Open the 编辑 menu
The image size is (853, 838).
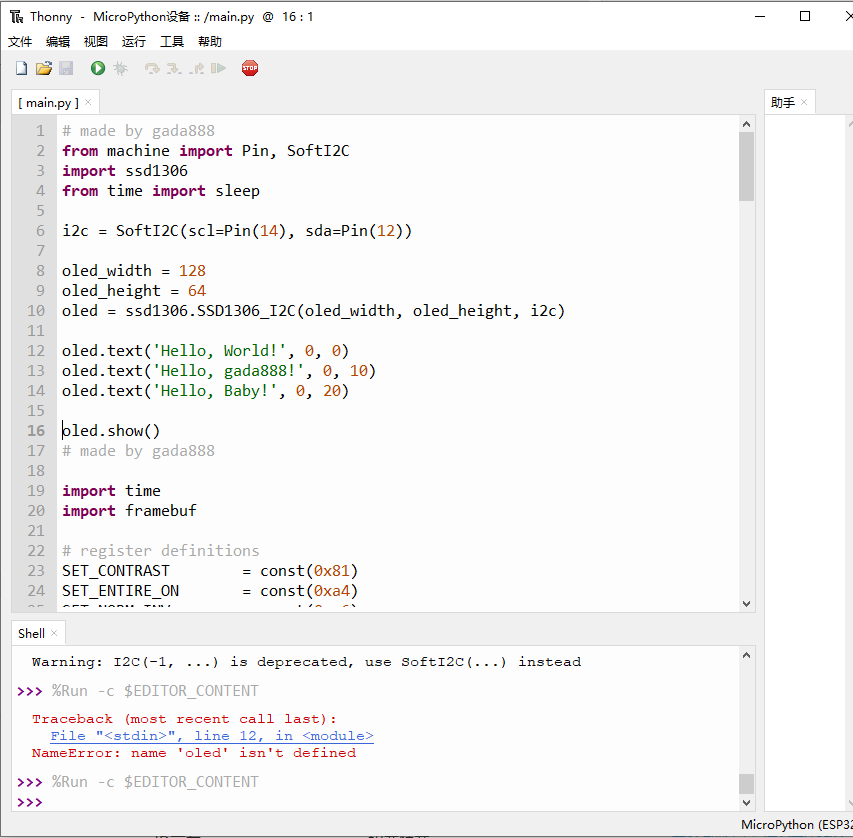coord(58,42)
